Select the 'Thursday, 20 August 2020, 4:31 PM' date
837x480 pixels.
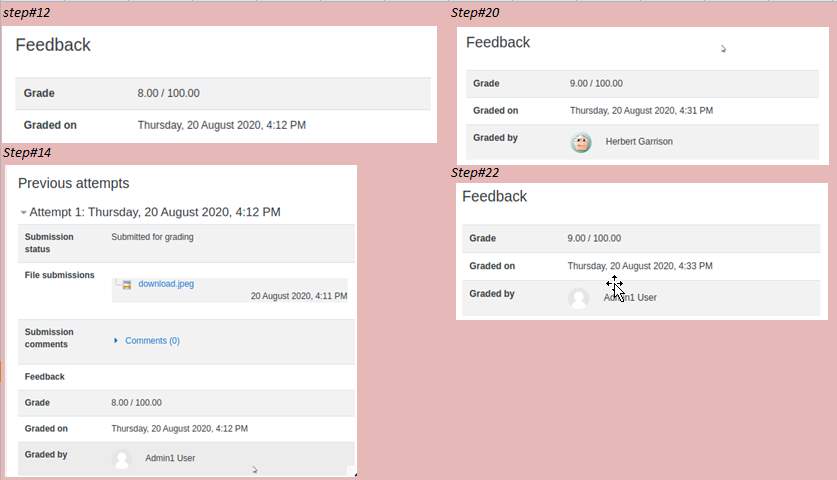641,111
